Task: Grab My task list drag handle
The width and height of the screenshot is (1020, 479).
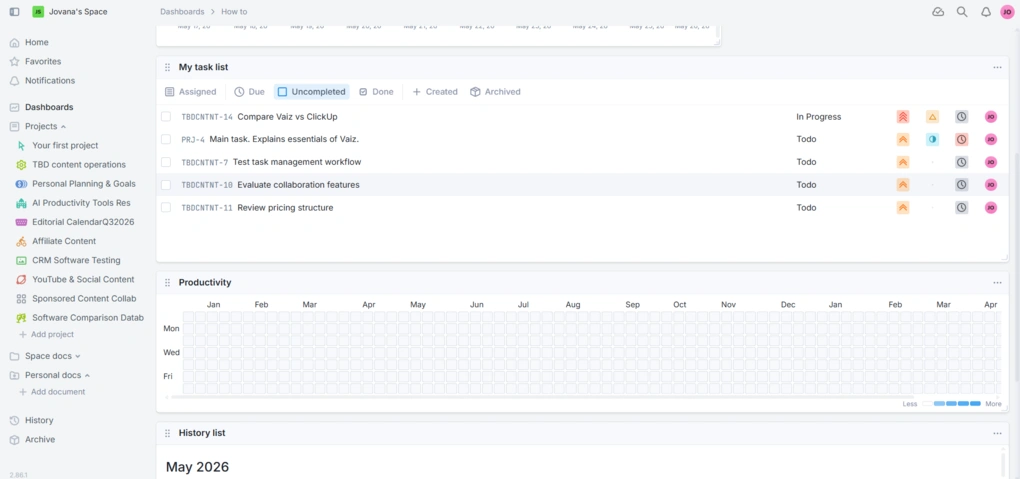Action: [167, 67]
